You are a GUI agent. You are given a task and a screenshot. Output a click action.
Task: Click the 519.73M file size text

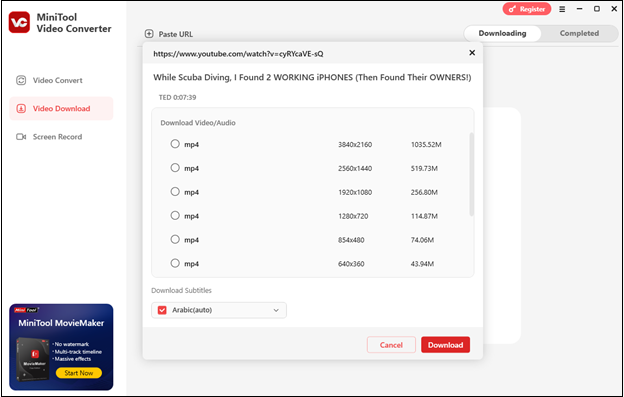pos(424,169)
